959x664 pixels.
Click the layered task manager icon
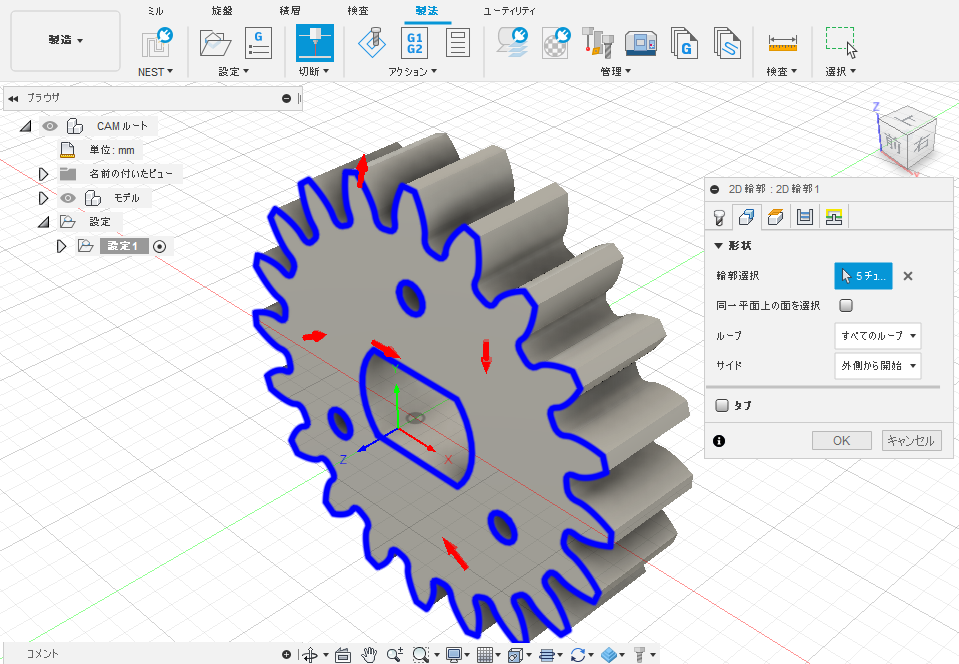click(512, 43)
